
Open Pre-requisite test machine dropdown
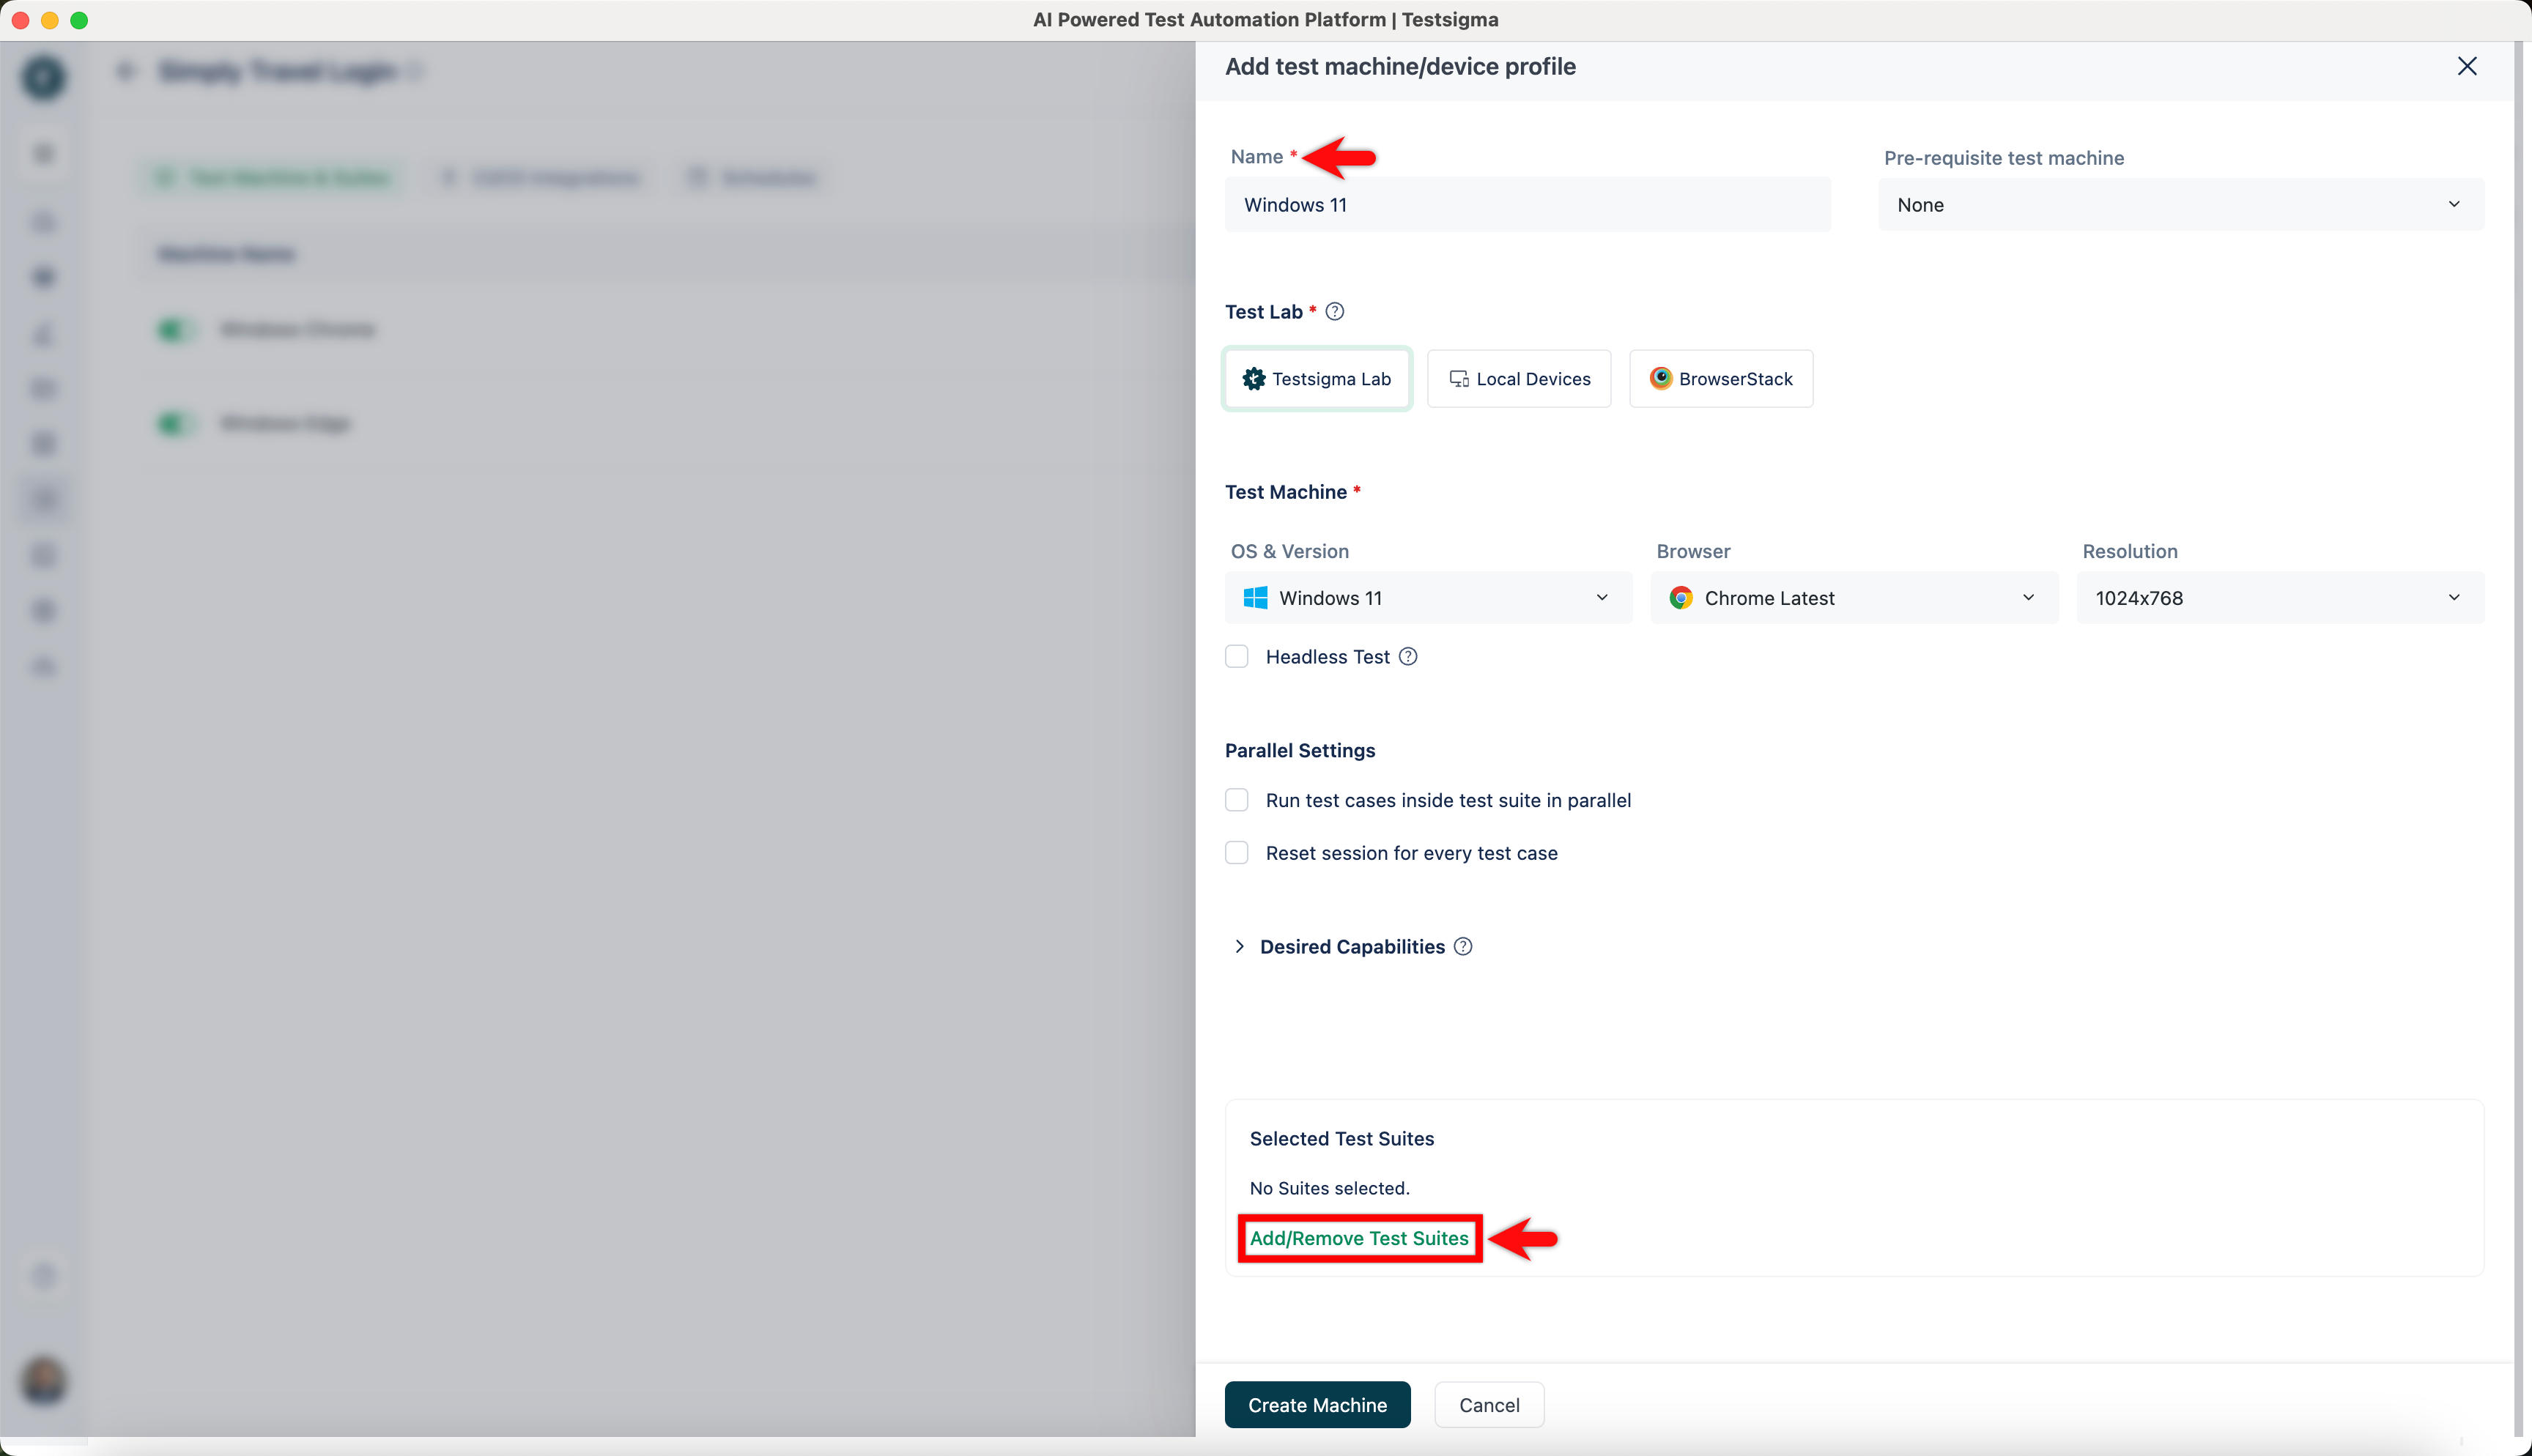click(x=2180, y=205)
